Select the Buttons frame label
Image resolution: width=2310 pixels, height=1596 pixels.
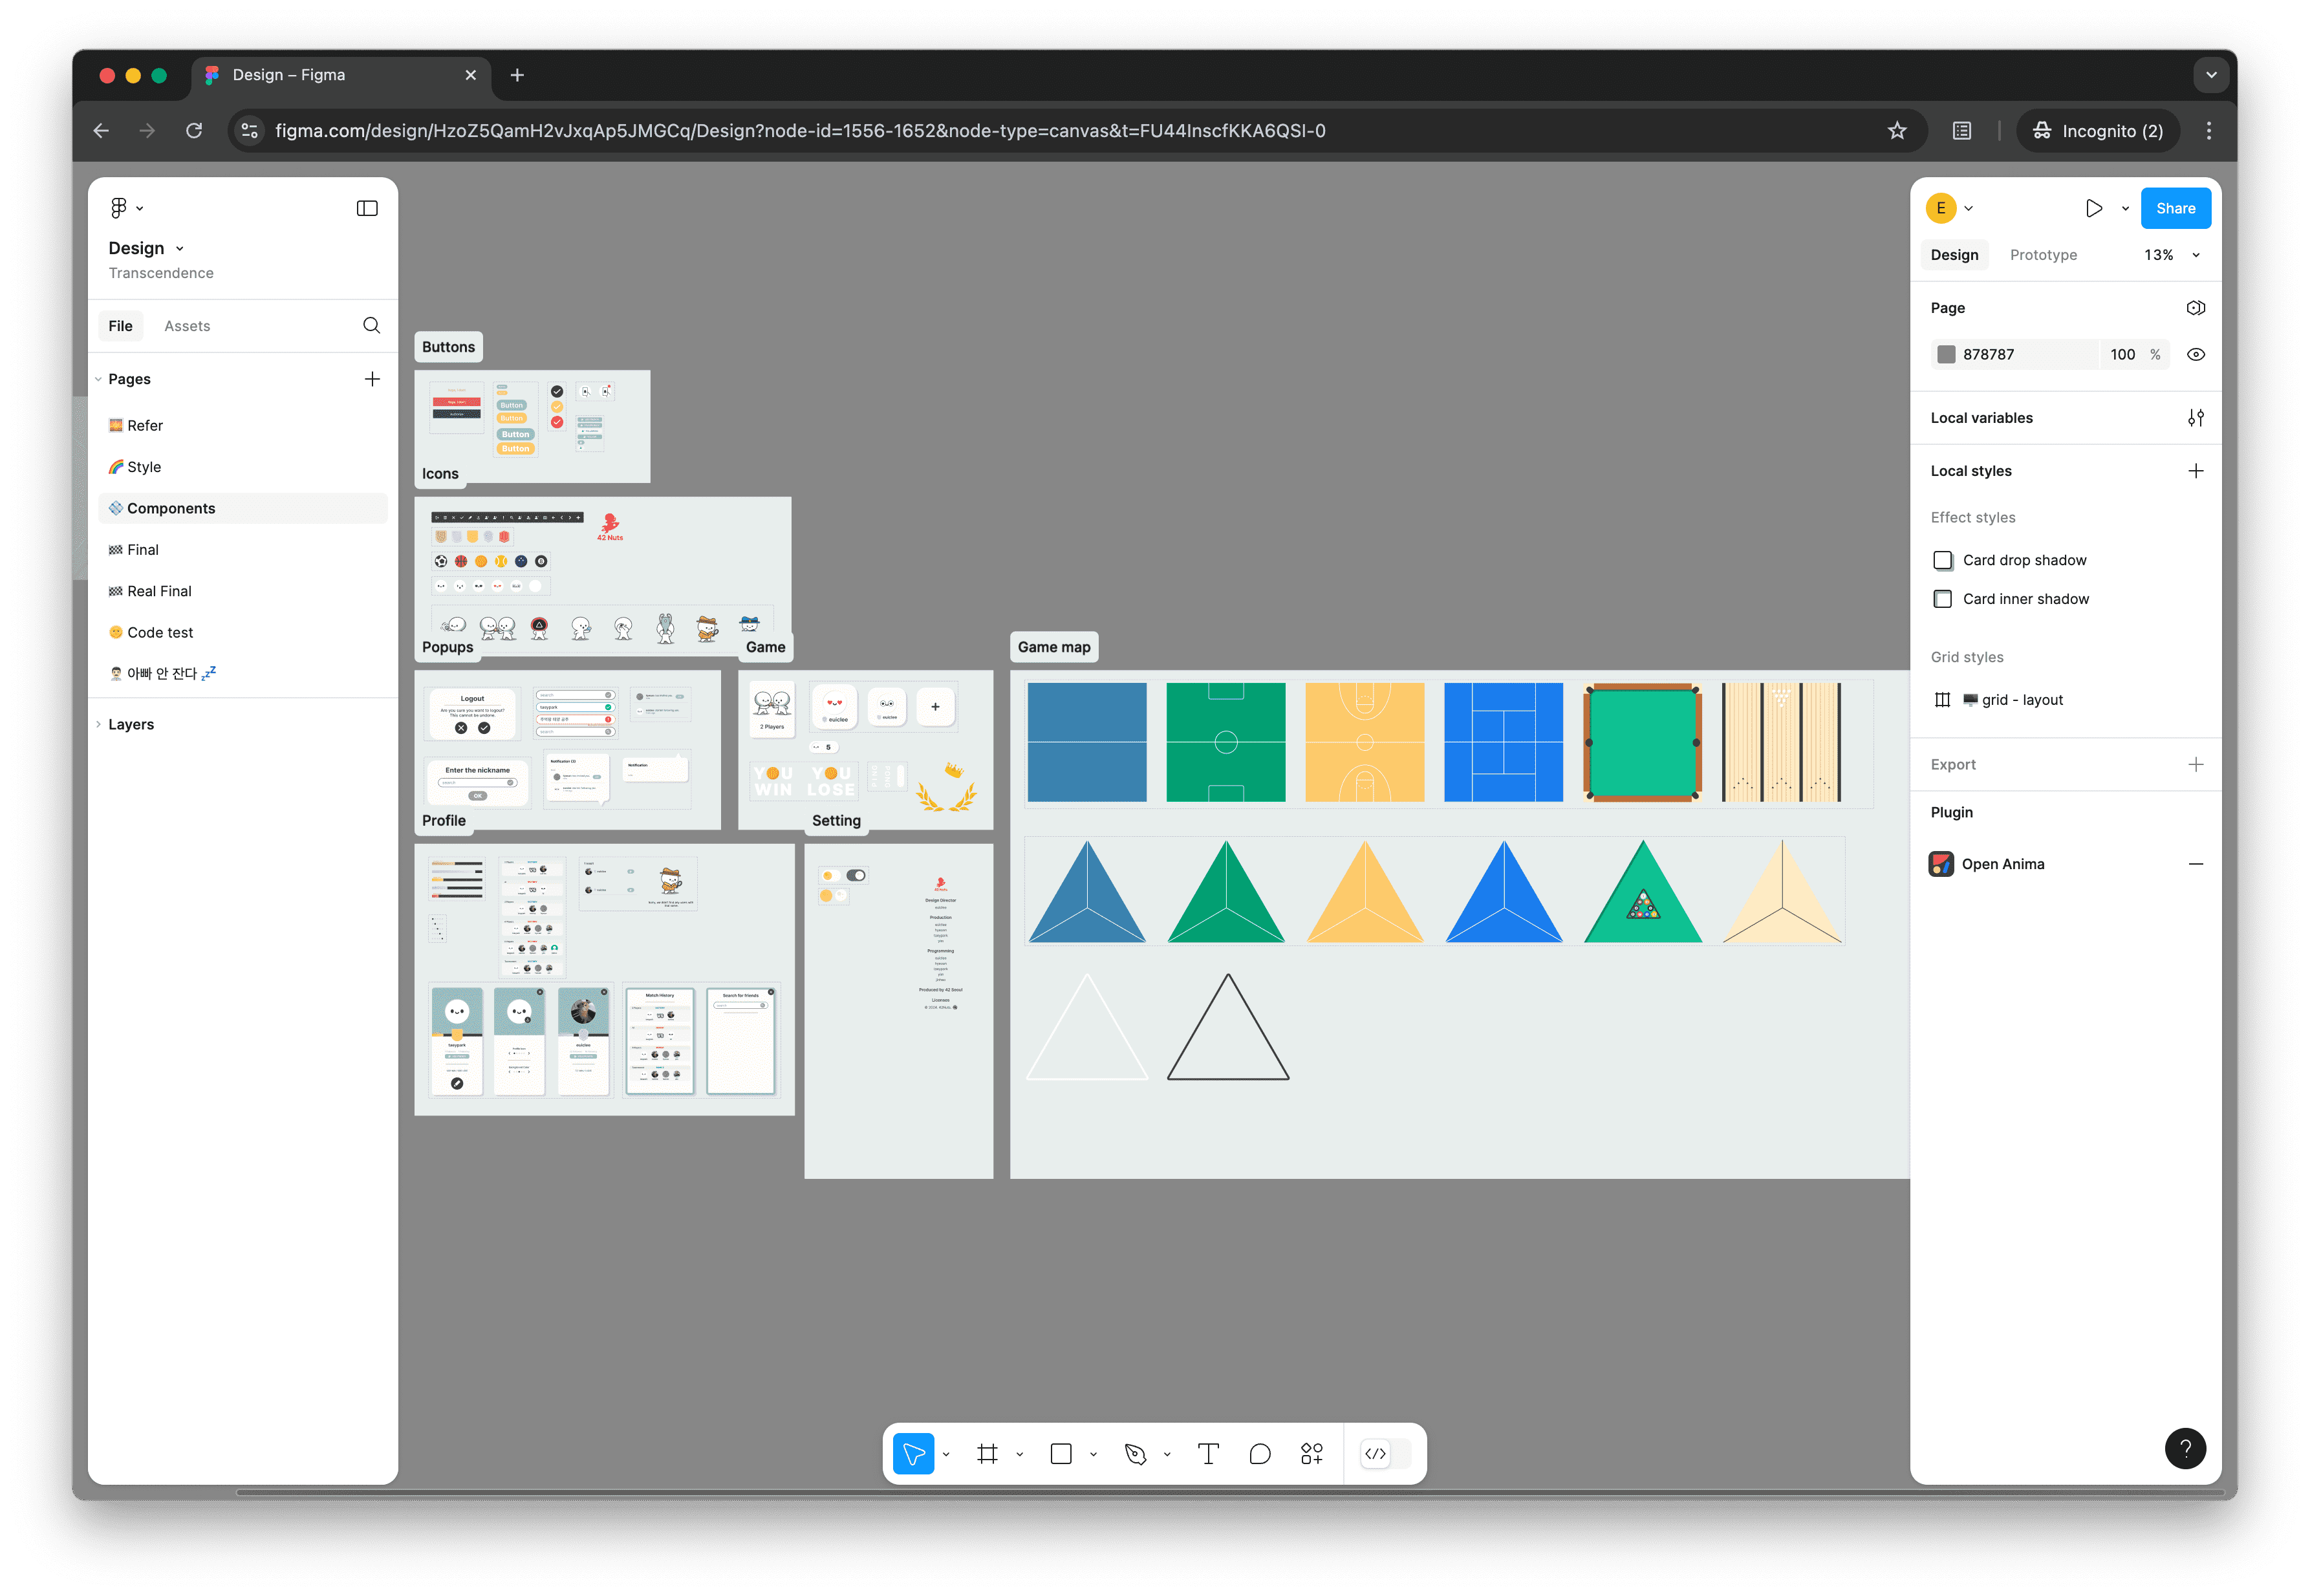[x=448, y=347]
